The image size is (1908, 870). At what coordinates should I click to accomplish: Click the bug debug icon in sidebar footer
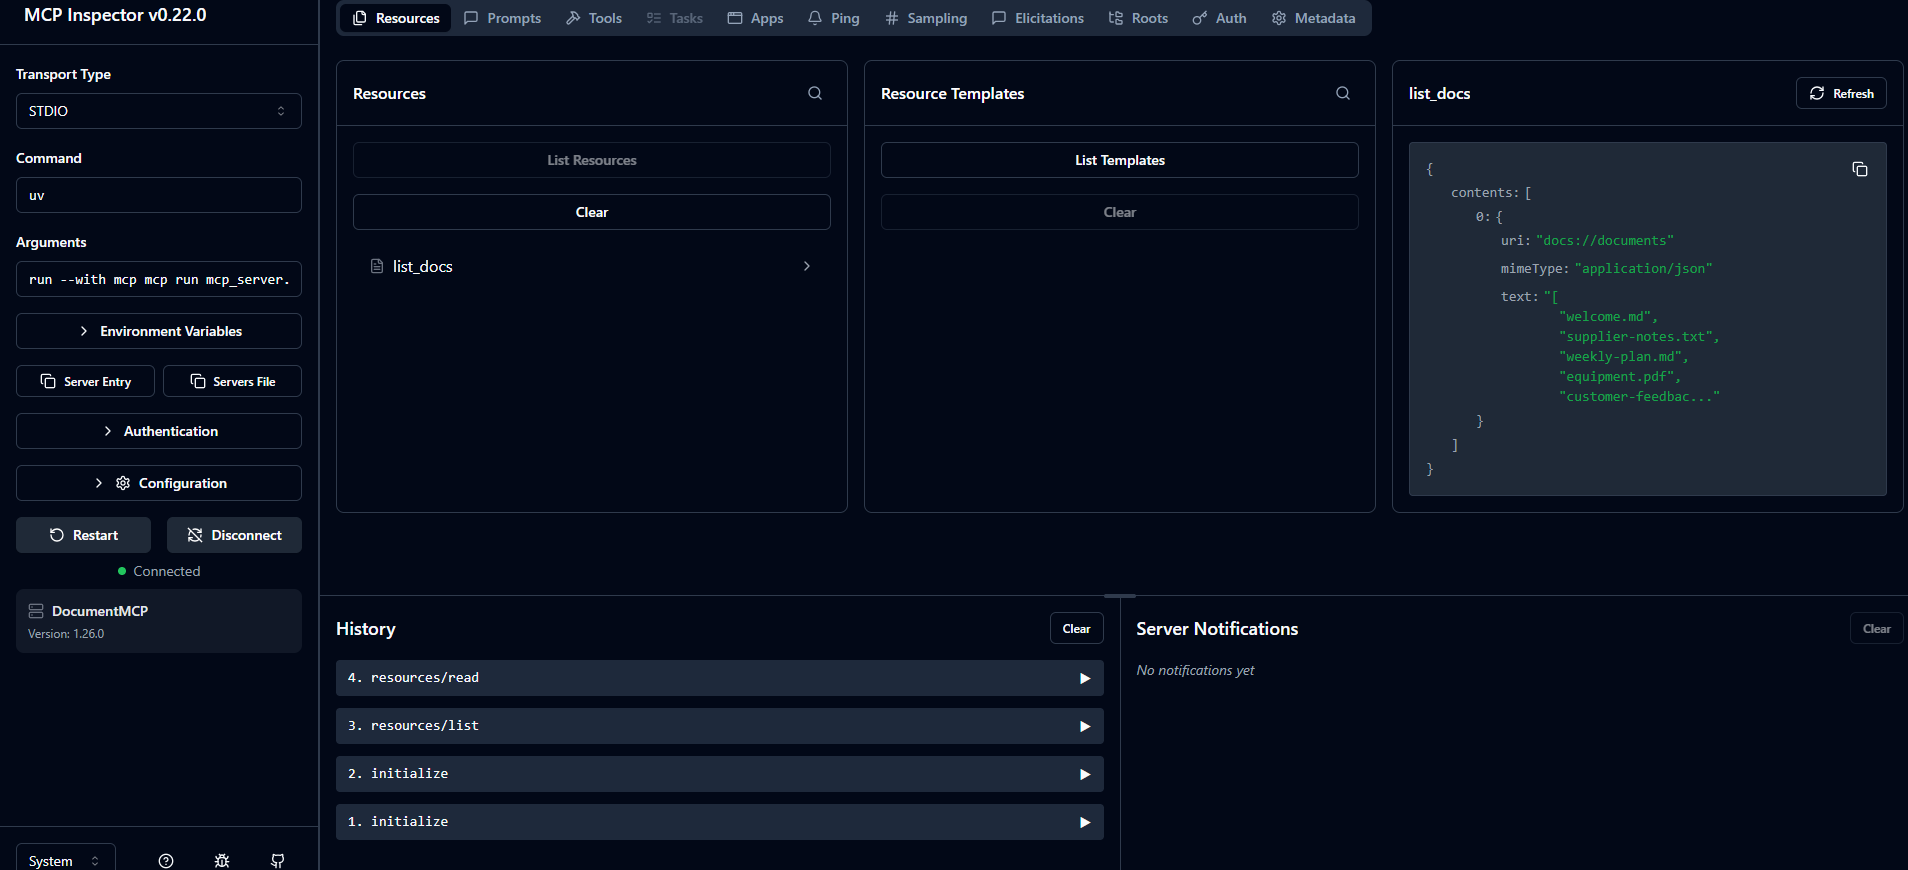[x=222, y=860]
